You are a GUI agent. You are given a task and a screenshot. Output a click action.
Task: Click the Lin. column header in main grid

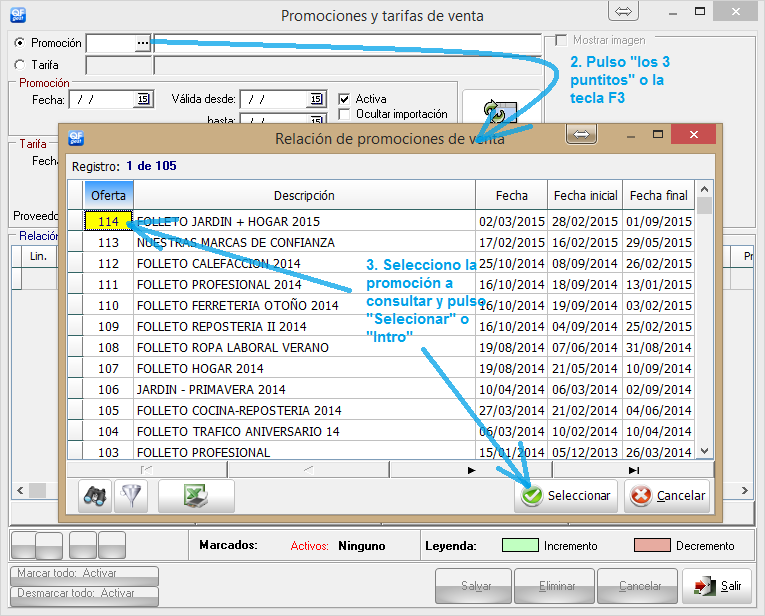point(39,256)
